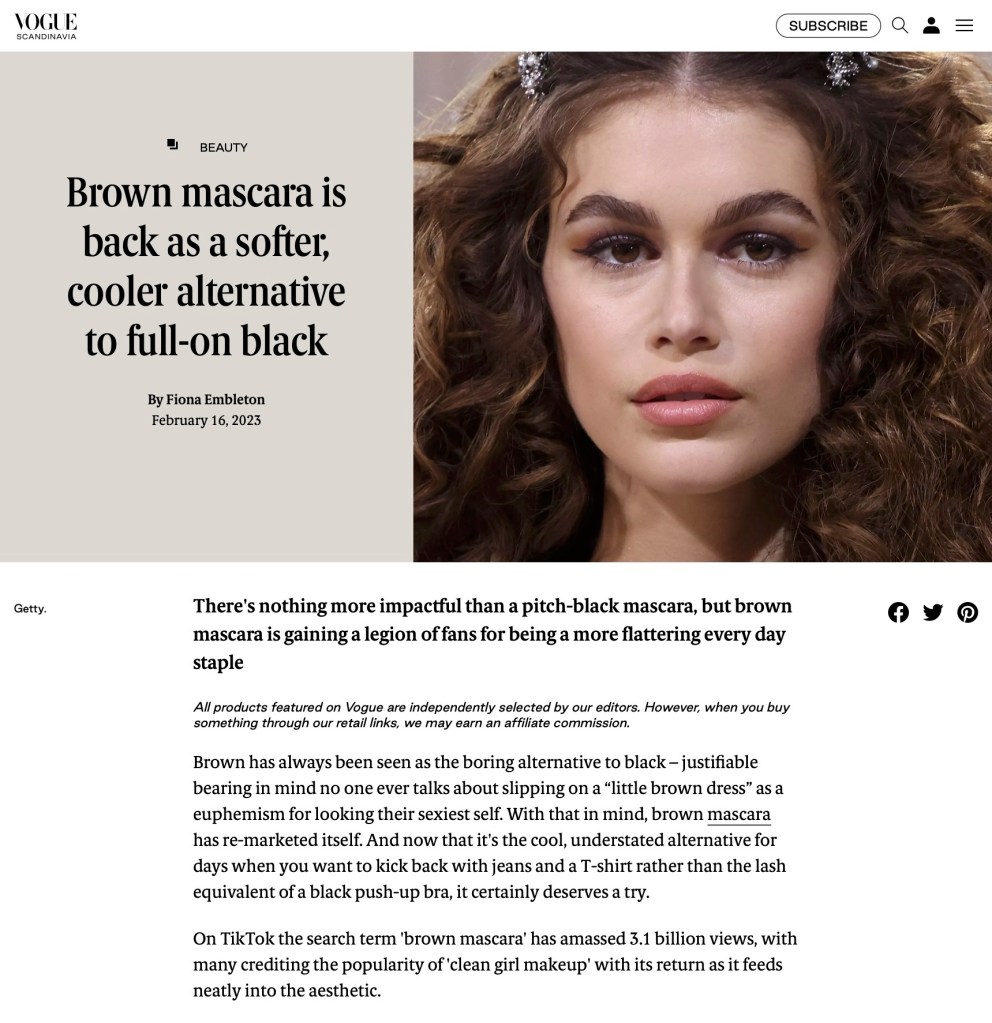The image size is (992, 1023).
Task: Click the article headline text
Action: pos(206,267)
